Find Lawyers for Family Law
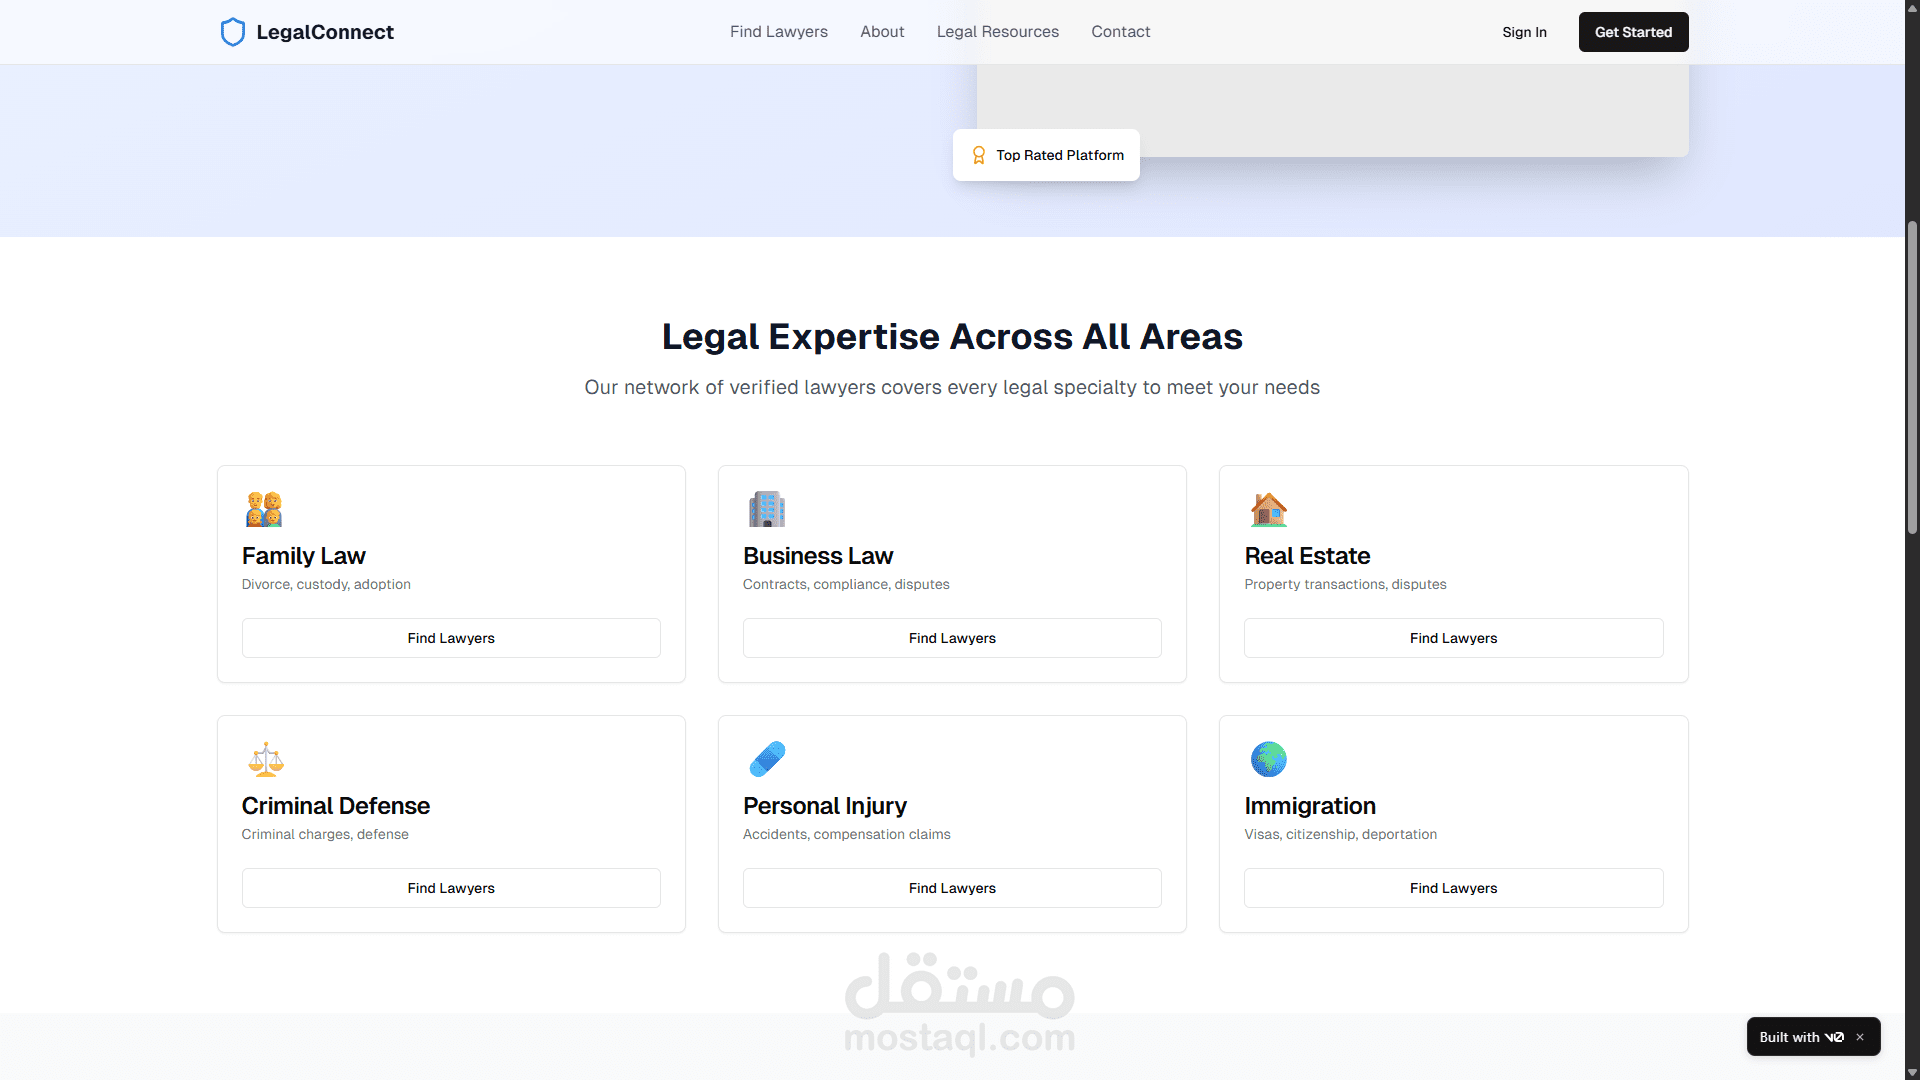 (451, 638)
